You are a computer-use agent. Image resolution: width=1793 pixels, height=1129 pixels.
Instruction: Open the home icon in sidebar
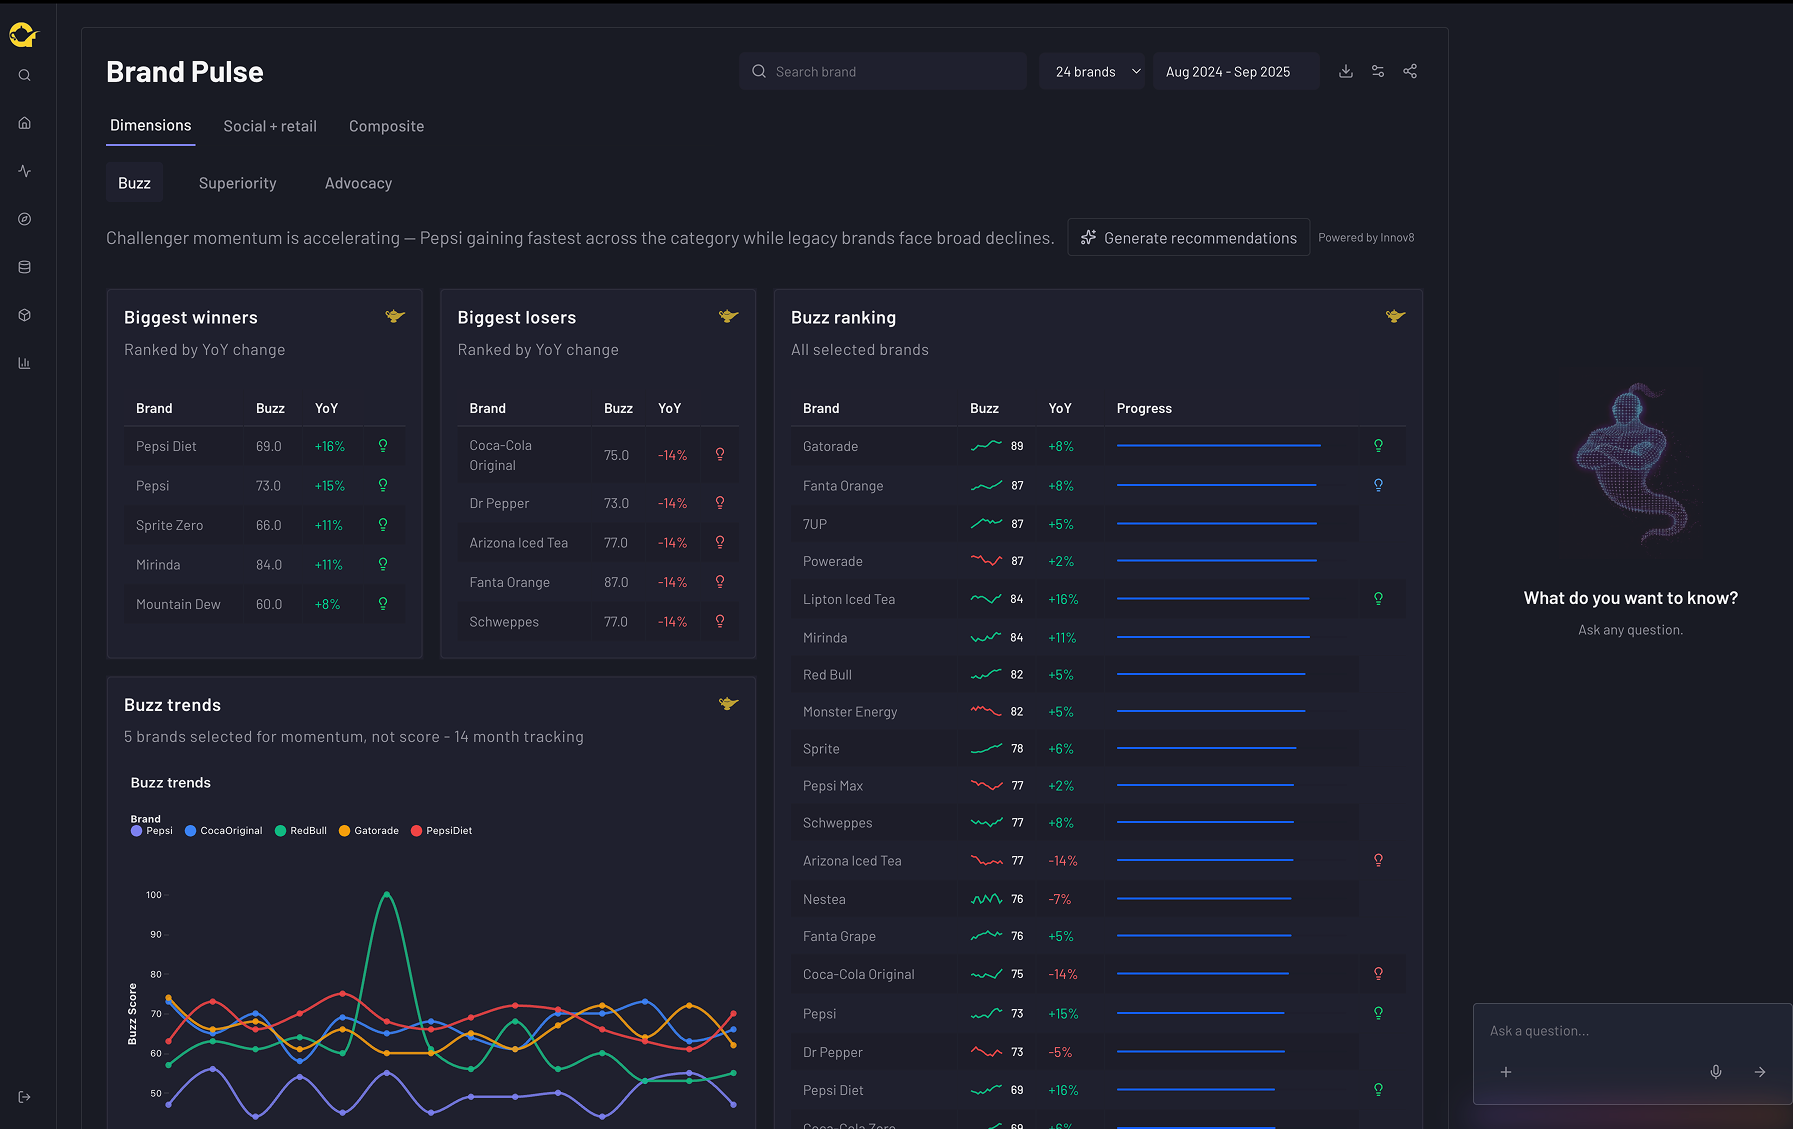coord(25,123)
